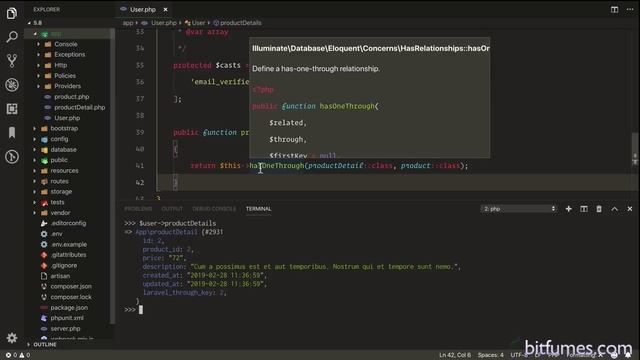Image resolution: width=640 pixels, height=360 pixels.
Task: Open the .gitignore file
Action: (64, 265)
